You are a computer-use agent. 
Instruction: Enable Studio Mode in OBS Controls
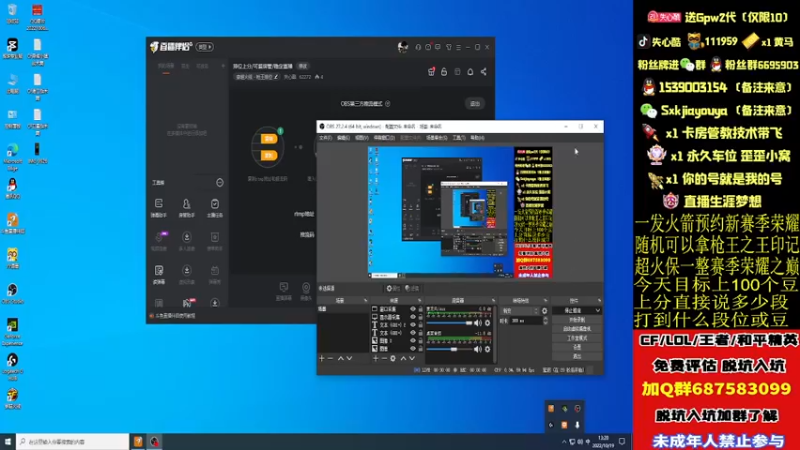pyautogui.click(x=577, y=338)
